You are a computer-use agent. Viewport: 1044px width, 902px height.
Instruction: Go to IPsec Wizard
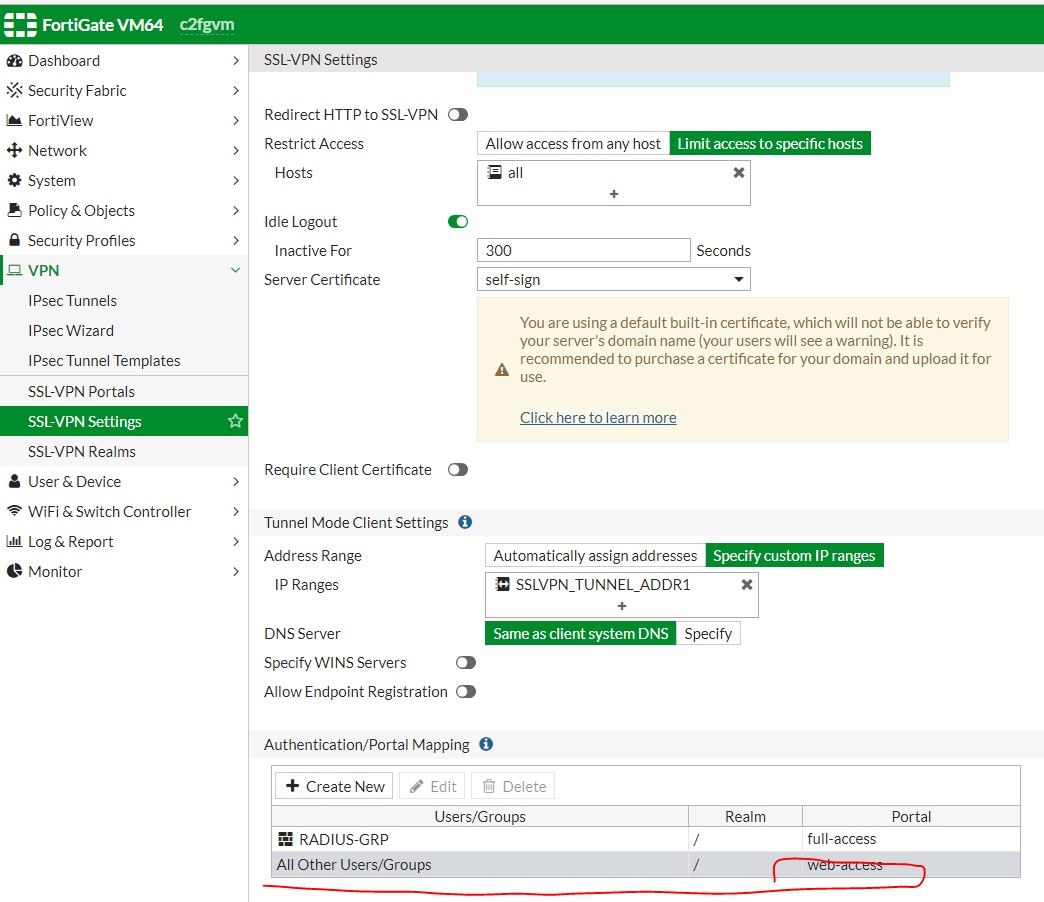click(71, 331)
